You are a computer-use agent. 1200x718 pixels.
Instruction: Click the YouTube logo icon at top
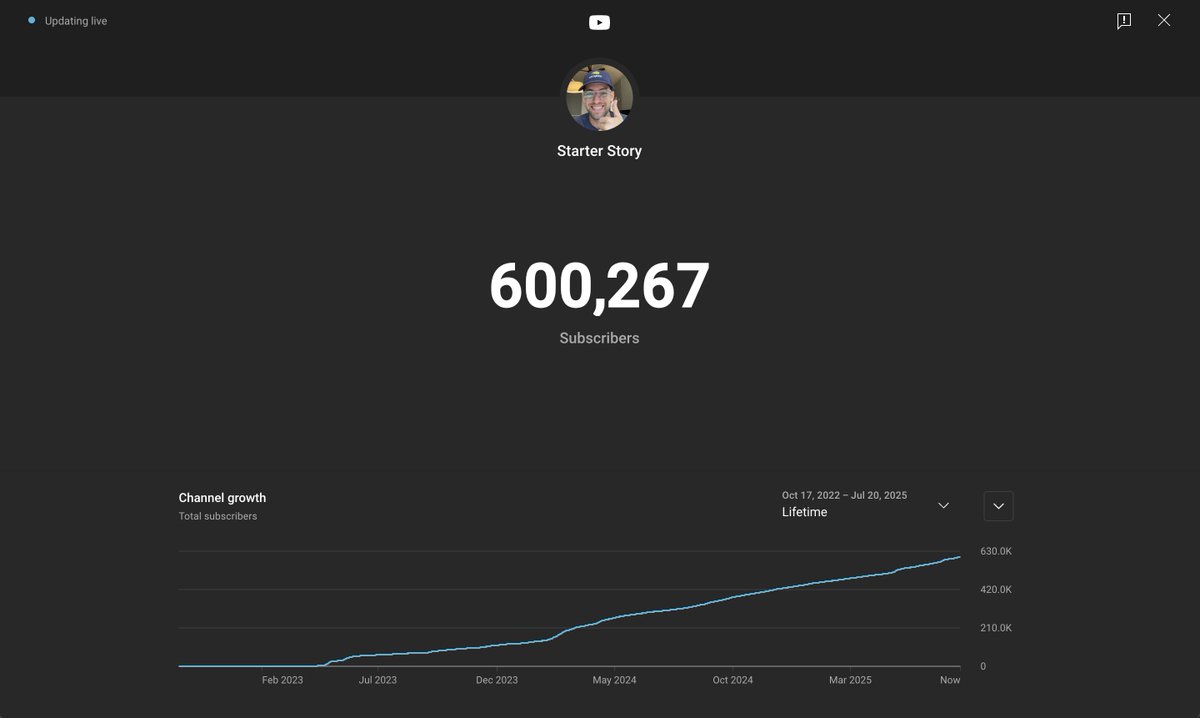pyautogui.click(x=599, y=23)
